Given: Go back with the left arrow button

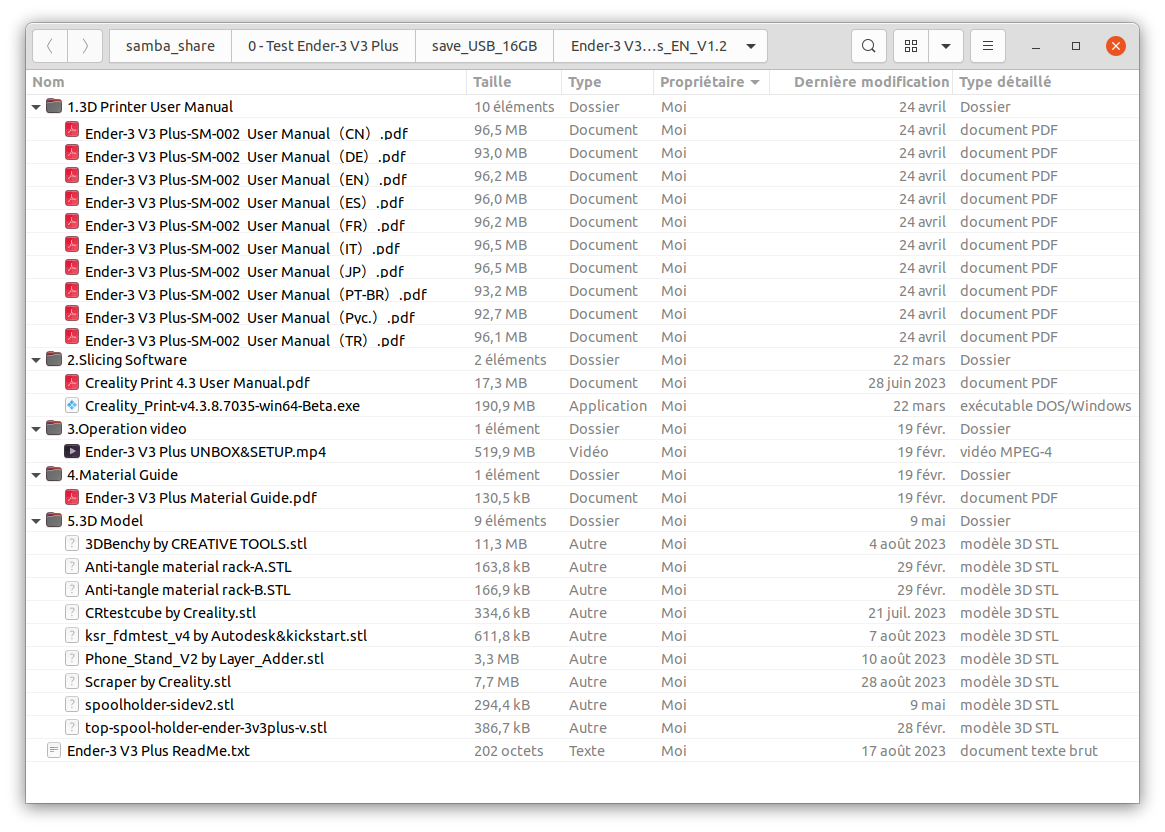Looking at the screenshot, I should (50, 46).
